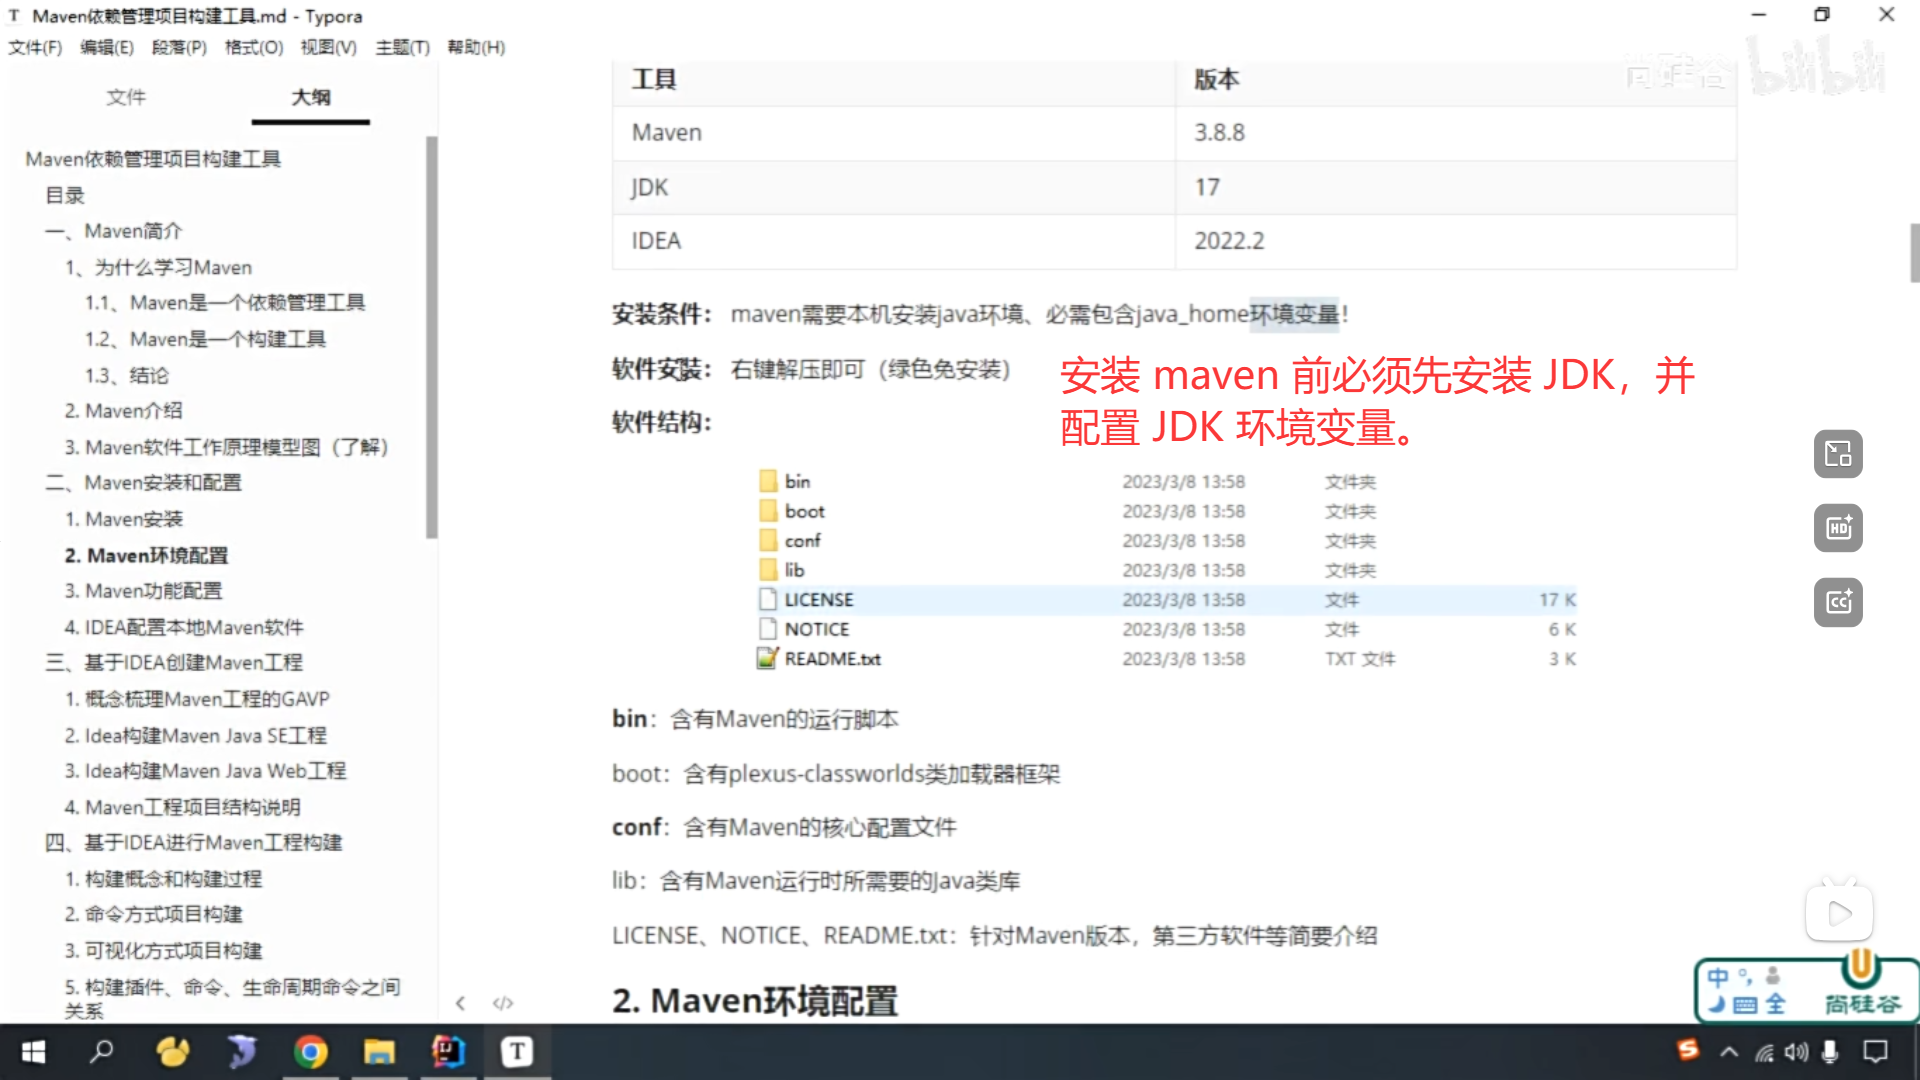Screen dimensions: 1920x1080
Task: Jump to outline item 3. Maven功能配置
Action: [x=144, y=591]
